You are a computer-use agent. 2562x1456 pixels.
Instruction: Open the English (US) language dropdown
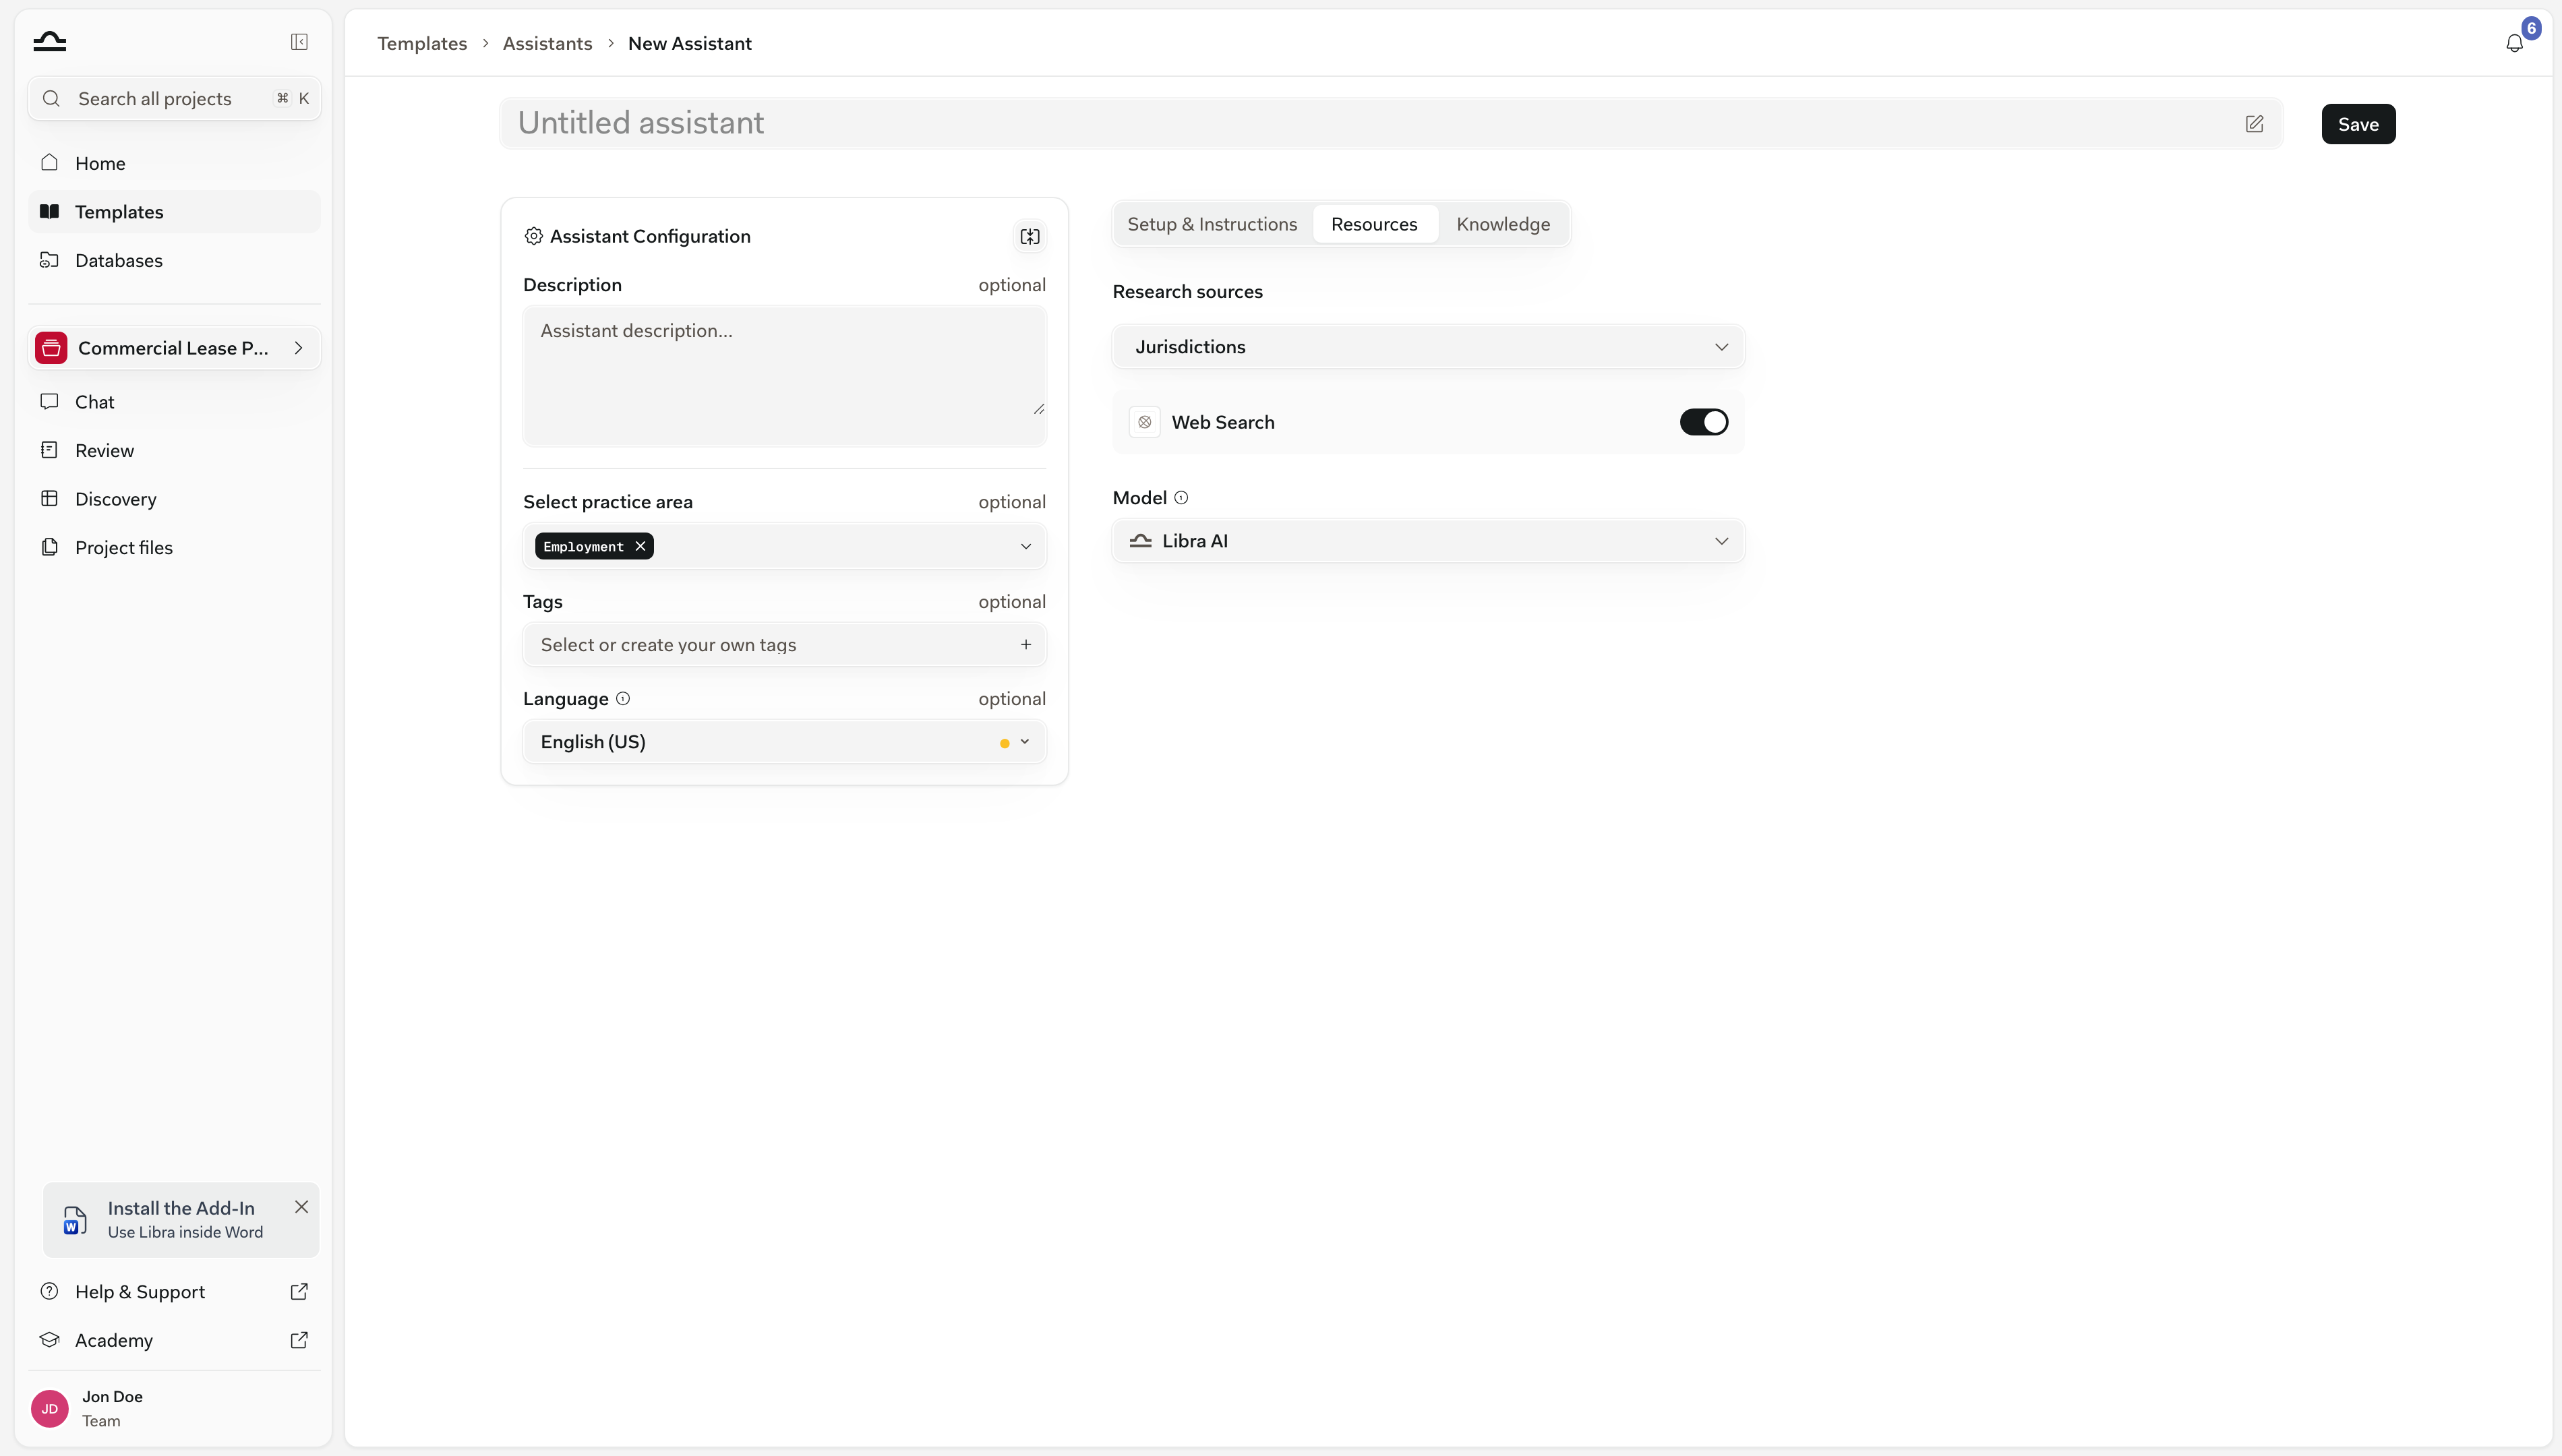tap(784, 742)
